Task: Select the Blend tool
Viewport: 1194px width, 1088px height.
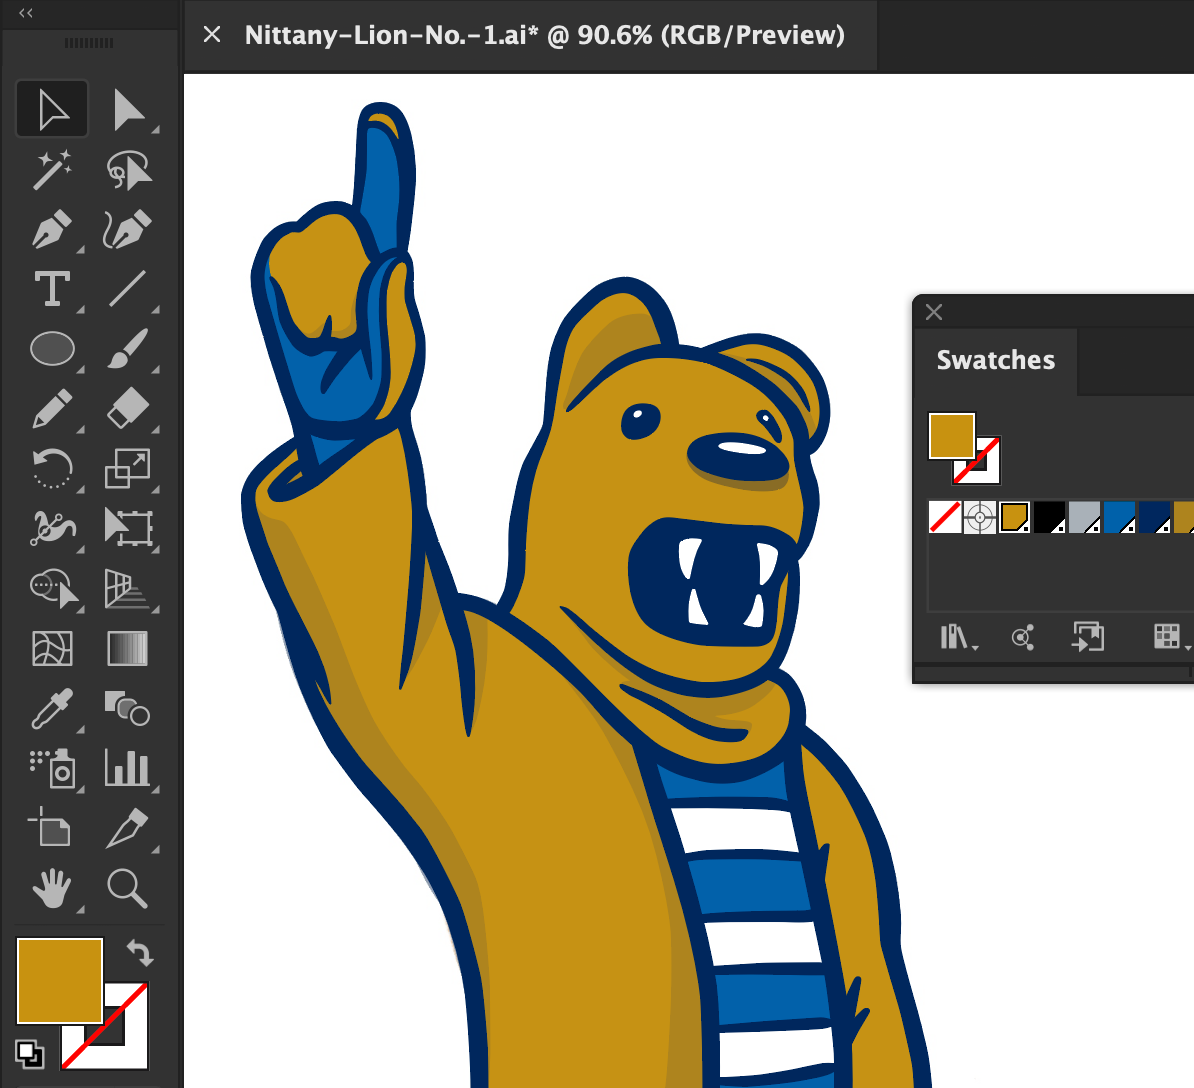Action: coord(127,709)
